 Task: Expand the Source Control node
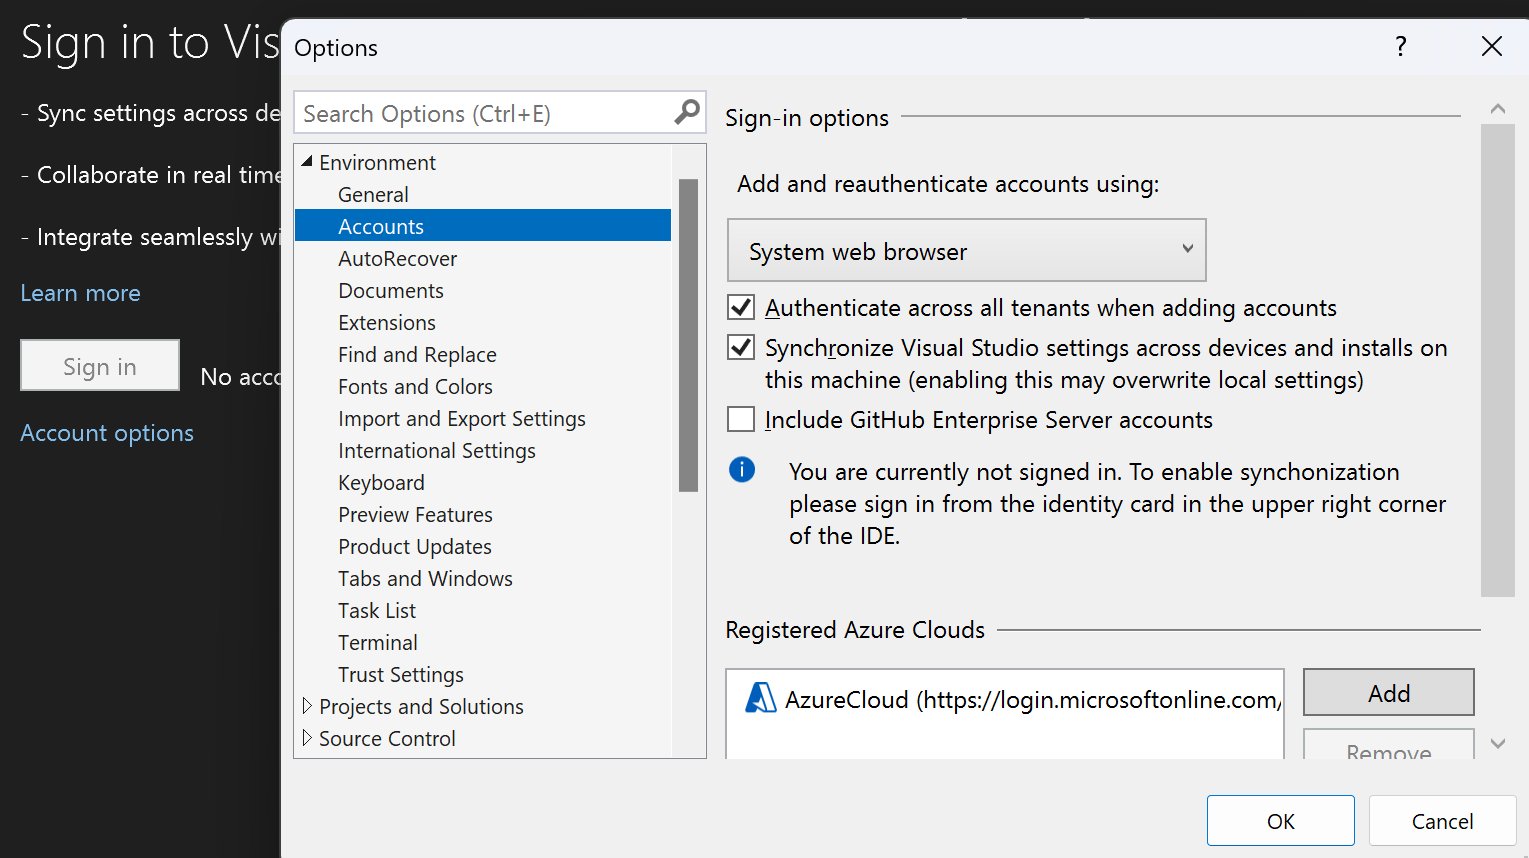click(307, 738)
